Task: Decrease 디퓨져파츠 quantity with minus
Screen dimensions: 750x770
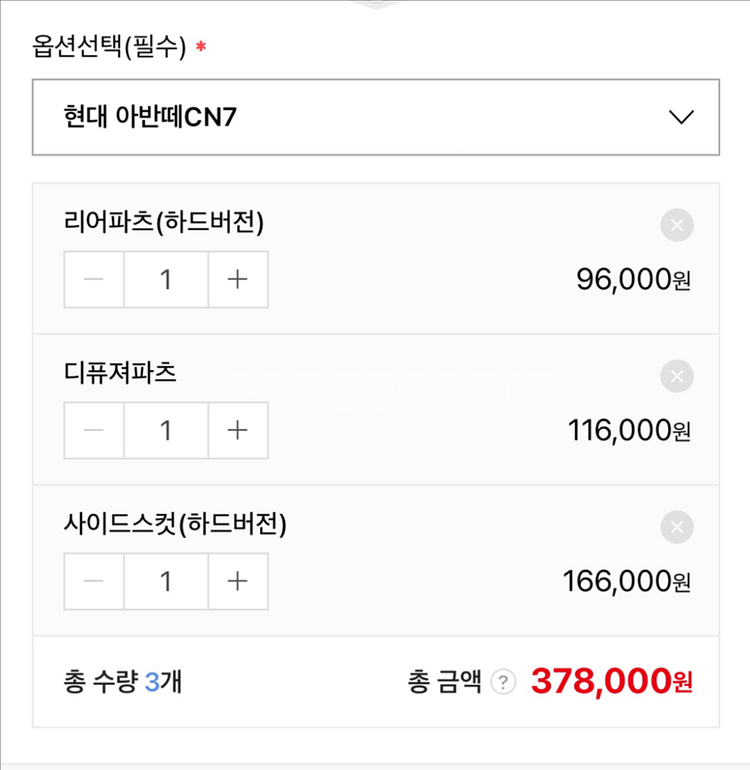Action: coord(94,430)
